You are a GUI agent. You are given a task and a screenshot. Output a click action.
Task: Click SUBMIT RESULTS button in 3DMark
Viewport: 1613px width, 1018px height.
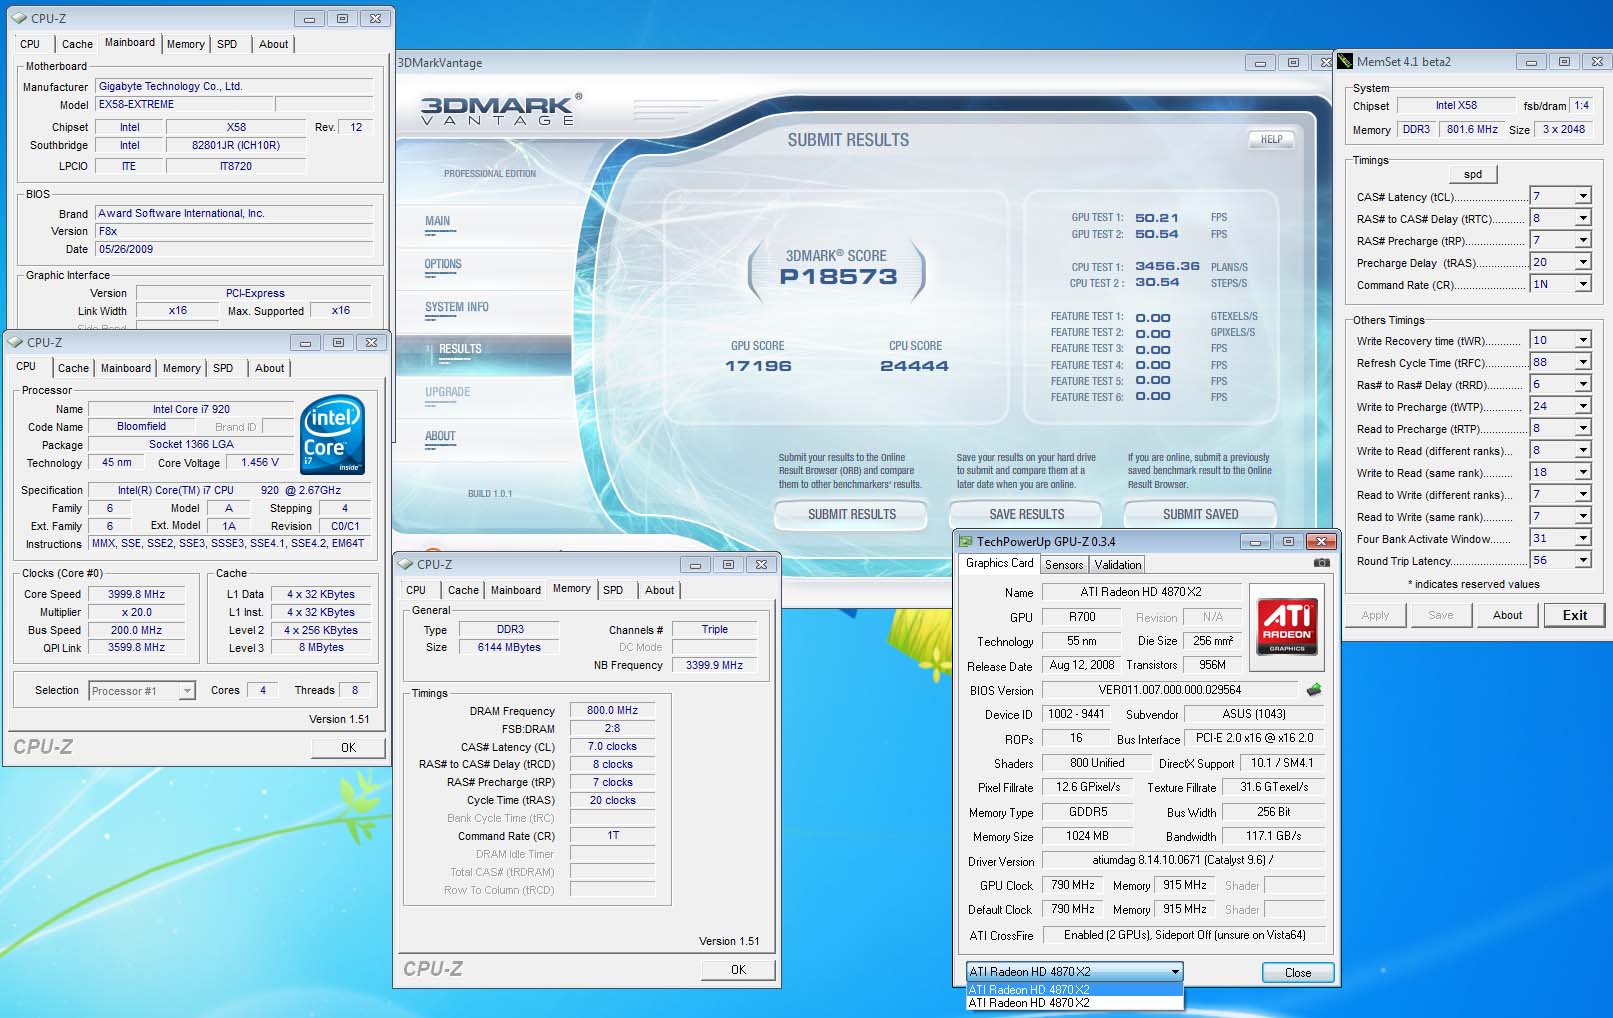tap(852, 514)
